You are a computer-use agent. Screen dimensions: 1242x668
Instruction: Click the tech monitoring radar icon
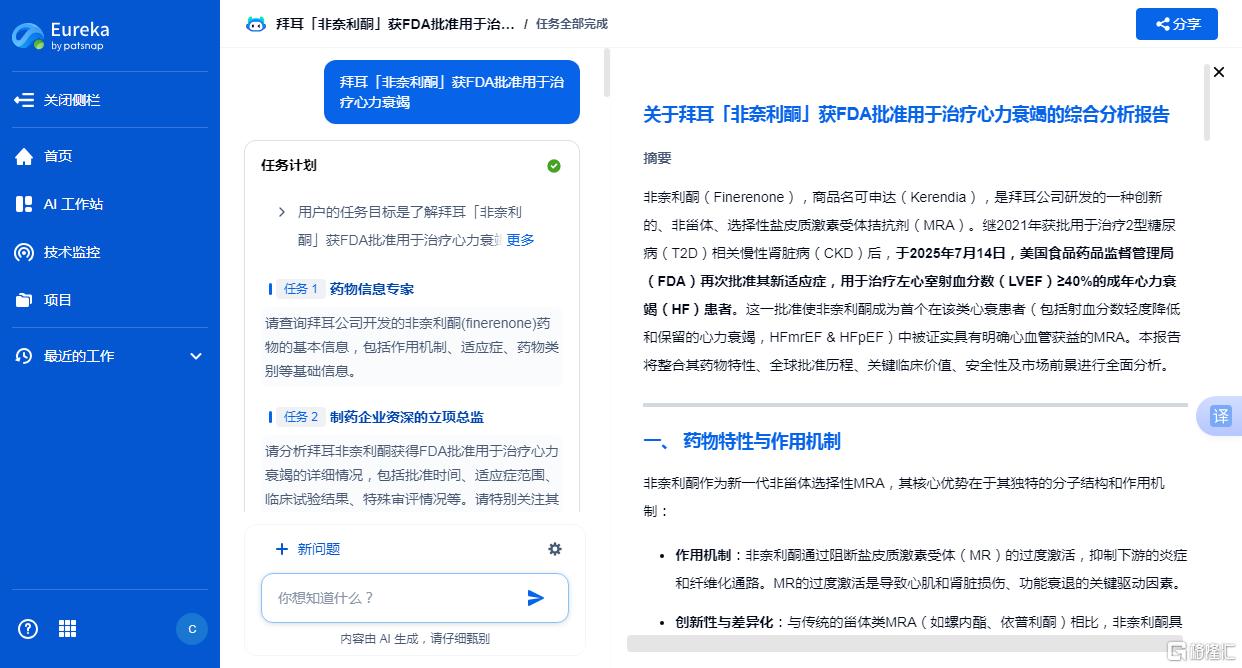click(24, 252)
